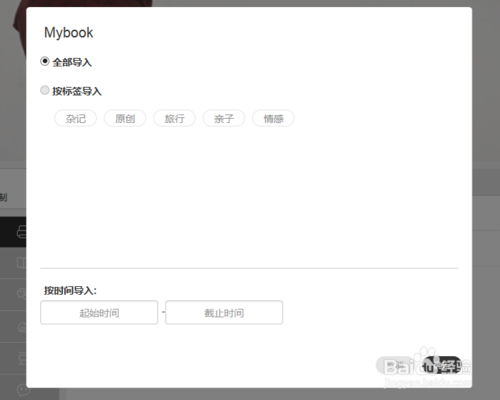The height and width of the screenshot is (400, 500).
Task: Click the sidebar chat bubbles icon below book
Action: tap(21, 294)
